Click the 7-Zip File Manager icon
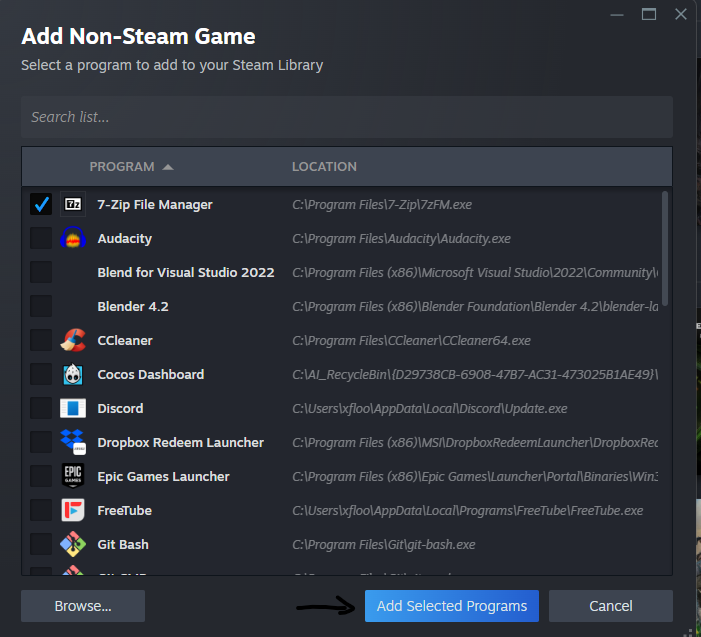701x637 pixels. coord(73,204)
